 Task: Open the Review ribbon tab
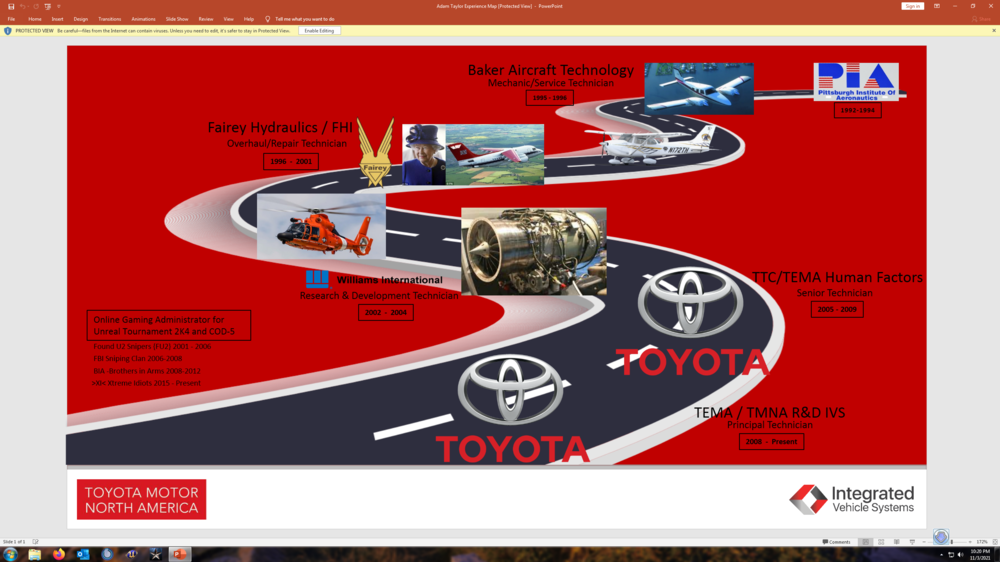[205, 19]
